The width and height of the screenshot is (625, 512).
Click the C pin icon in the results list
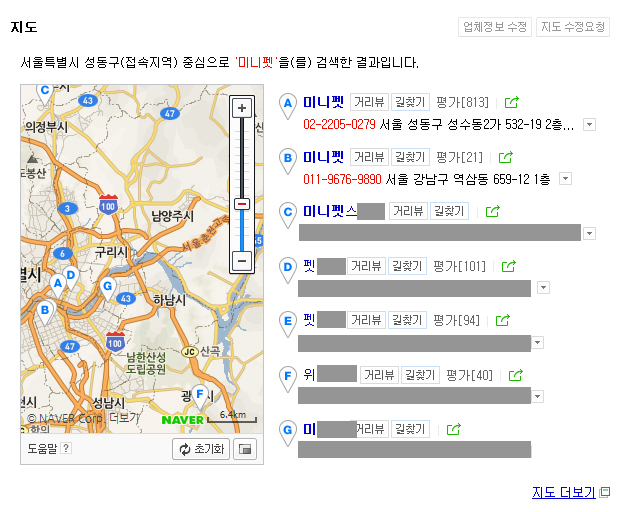tap(288, 215)
